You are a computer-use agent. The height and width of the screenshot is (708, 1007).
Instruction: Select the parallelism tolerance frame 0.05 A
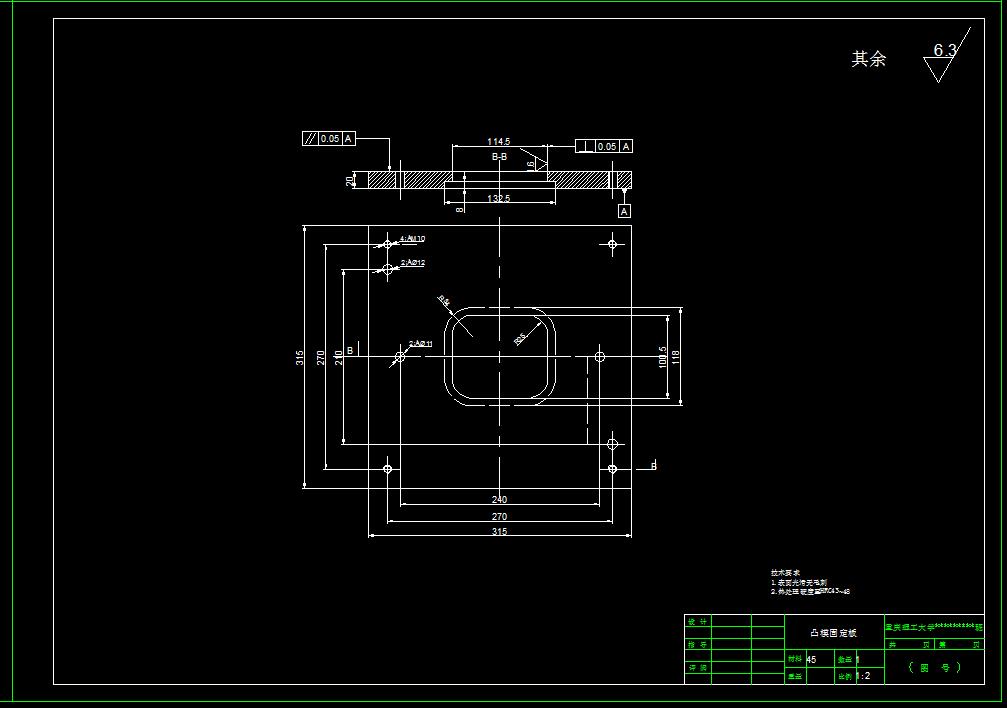328,138
